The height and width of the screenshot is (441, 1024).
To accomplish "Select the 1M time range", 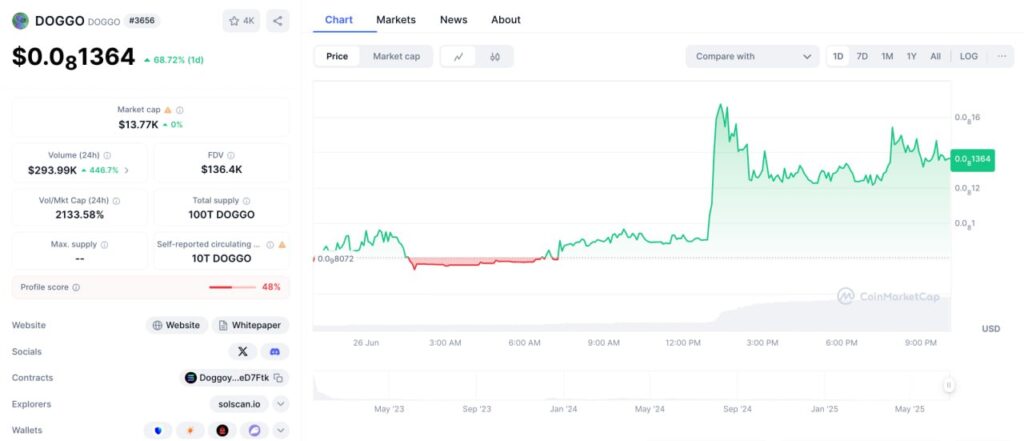I will click(887, 56).
